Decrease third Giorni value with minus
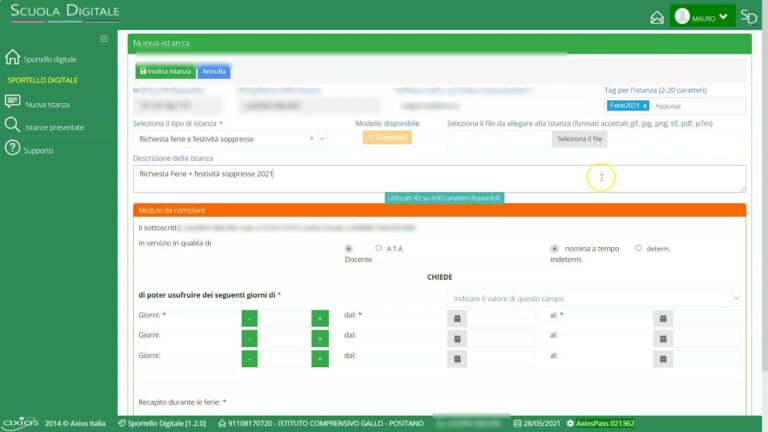This screenshot has width=768, height=432. (249, 359)
